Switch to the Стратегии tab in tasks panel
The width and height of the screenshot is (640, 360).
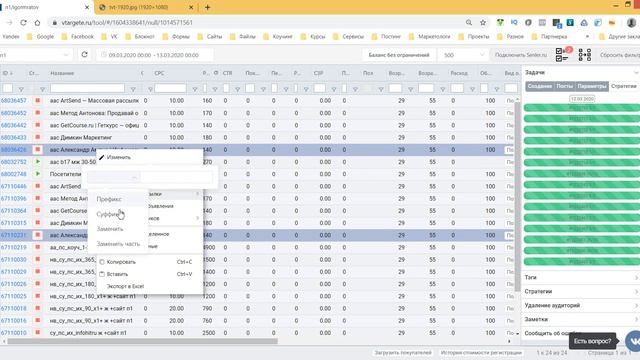[624, 86]
